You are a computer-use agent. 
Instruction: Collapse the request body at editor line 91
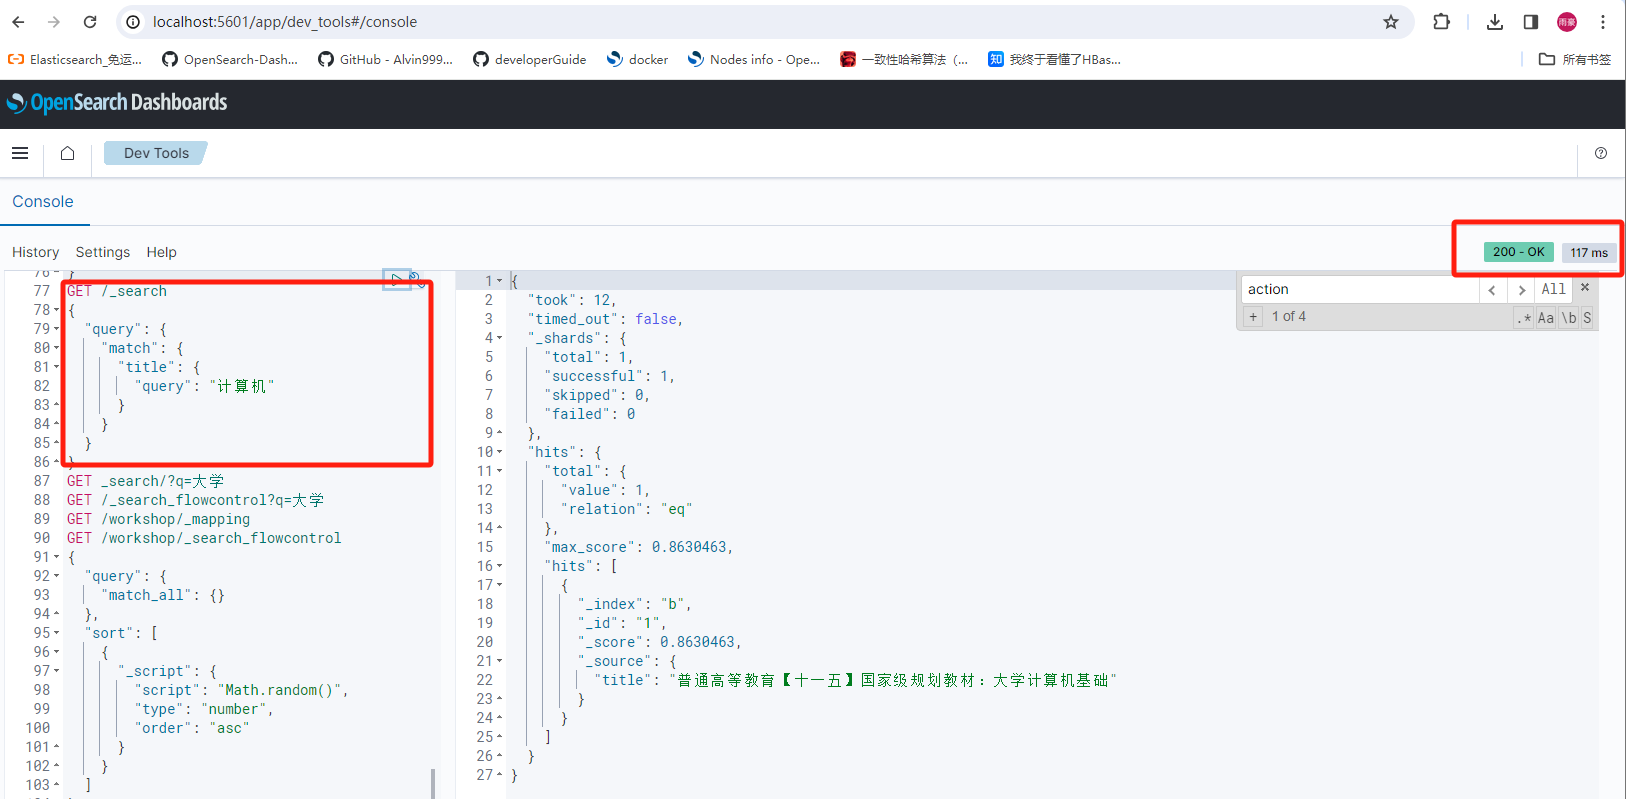coord(56,557)
